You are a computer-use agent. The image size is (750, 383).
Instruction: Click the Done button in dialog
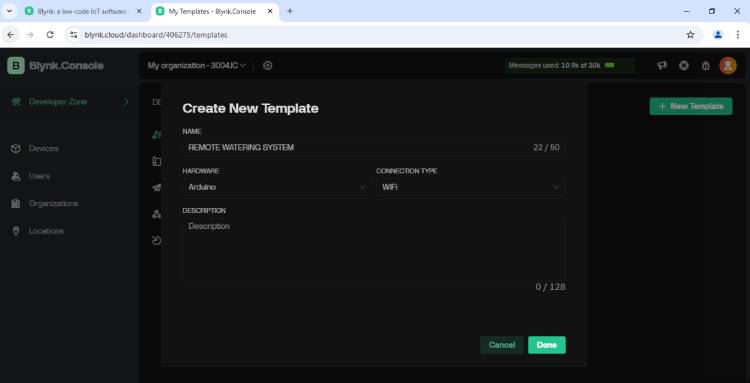(547, 345)
